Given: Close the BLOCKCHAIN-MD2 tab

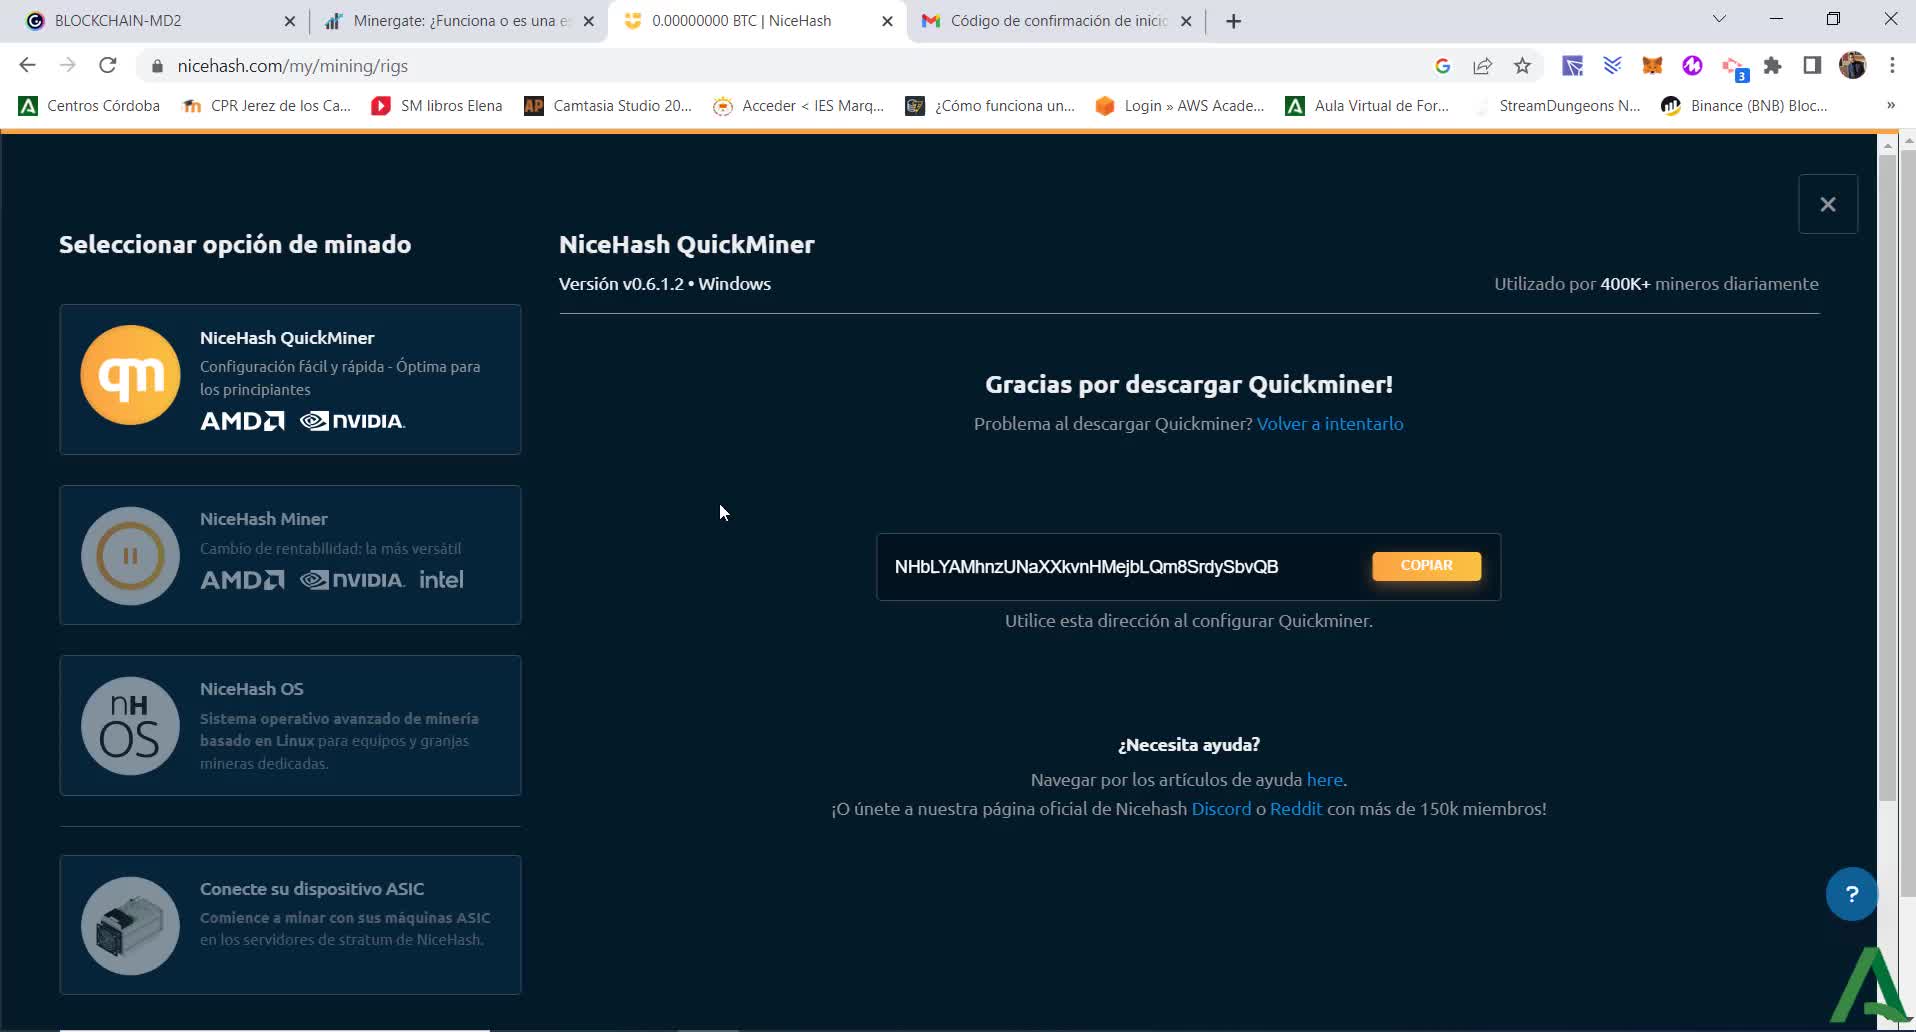Looking at the screenshot, I should (x=290, y=21).
